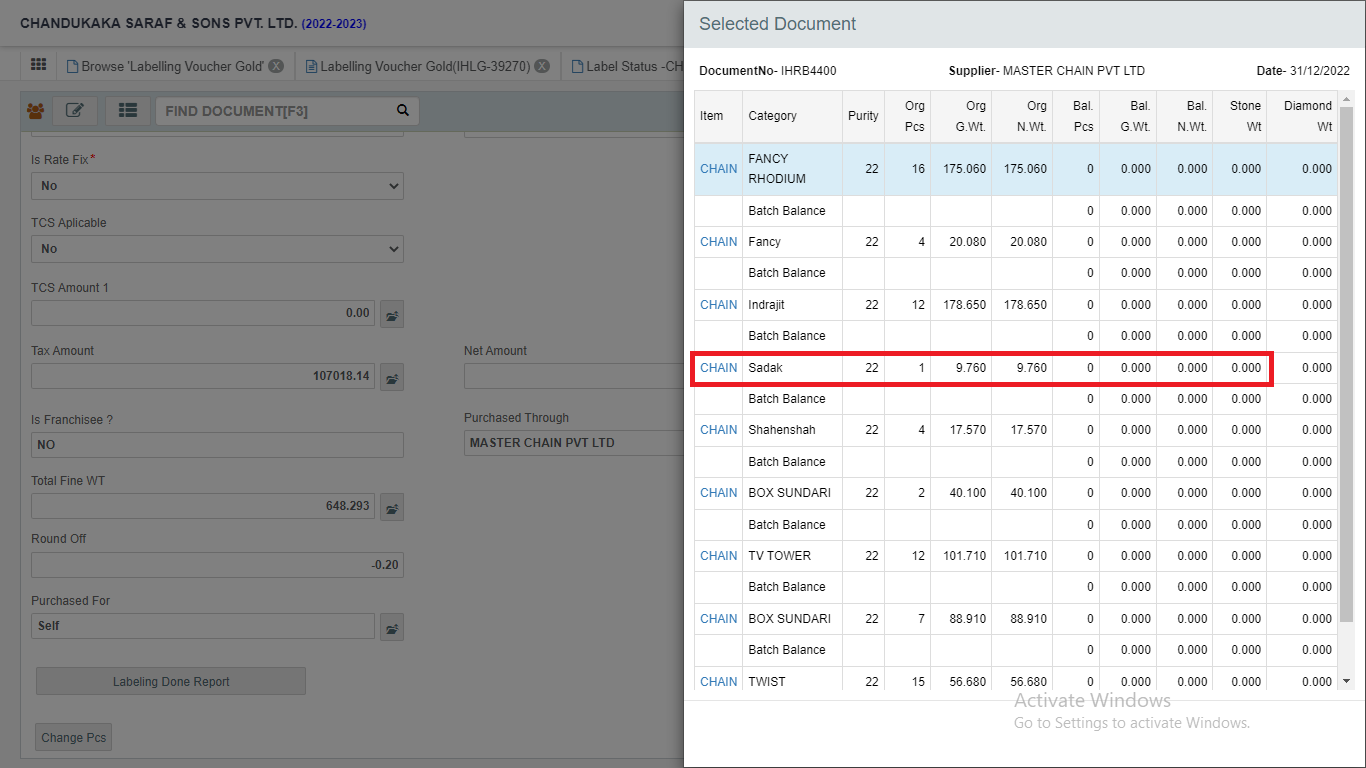Close the Browse 'Labelling Voucher Gold' tab

[x=276, y=66]
